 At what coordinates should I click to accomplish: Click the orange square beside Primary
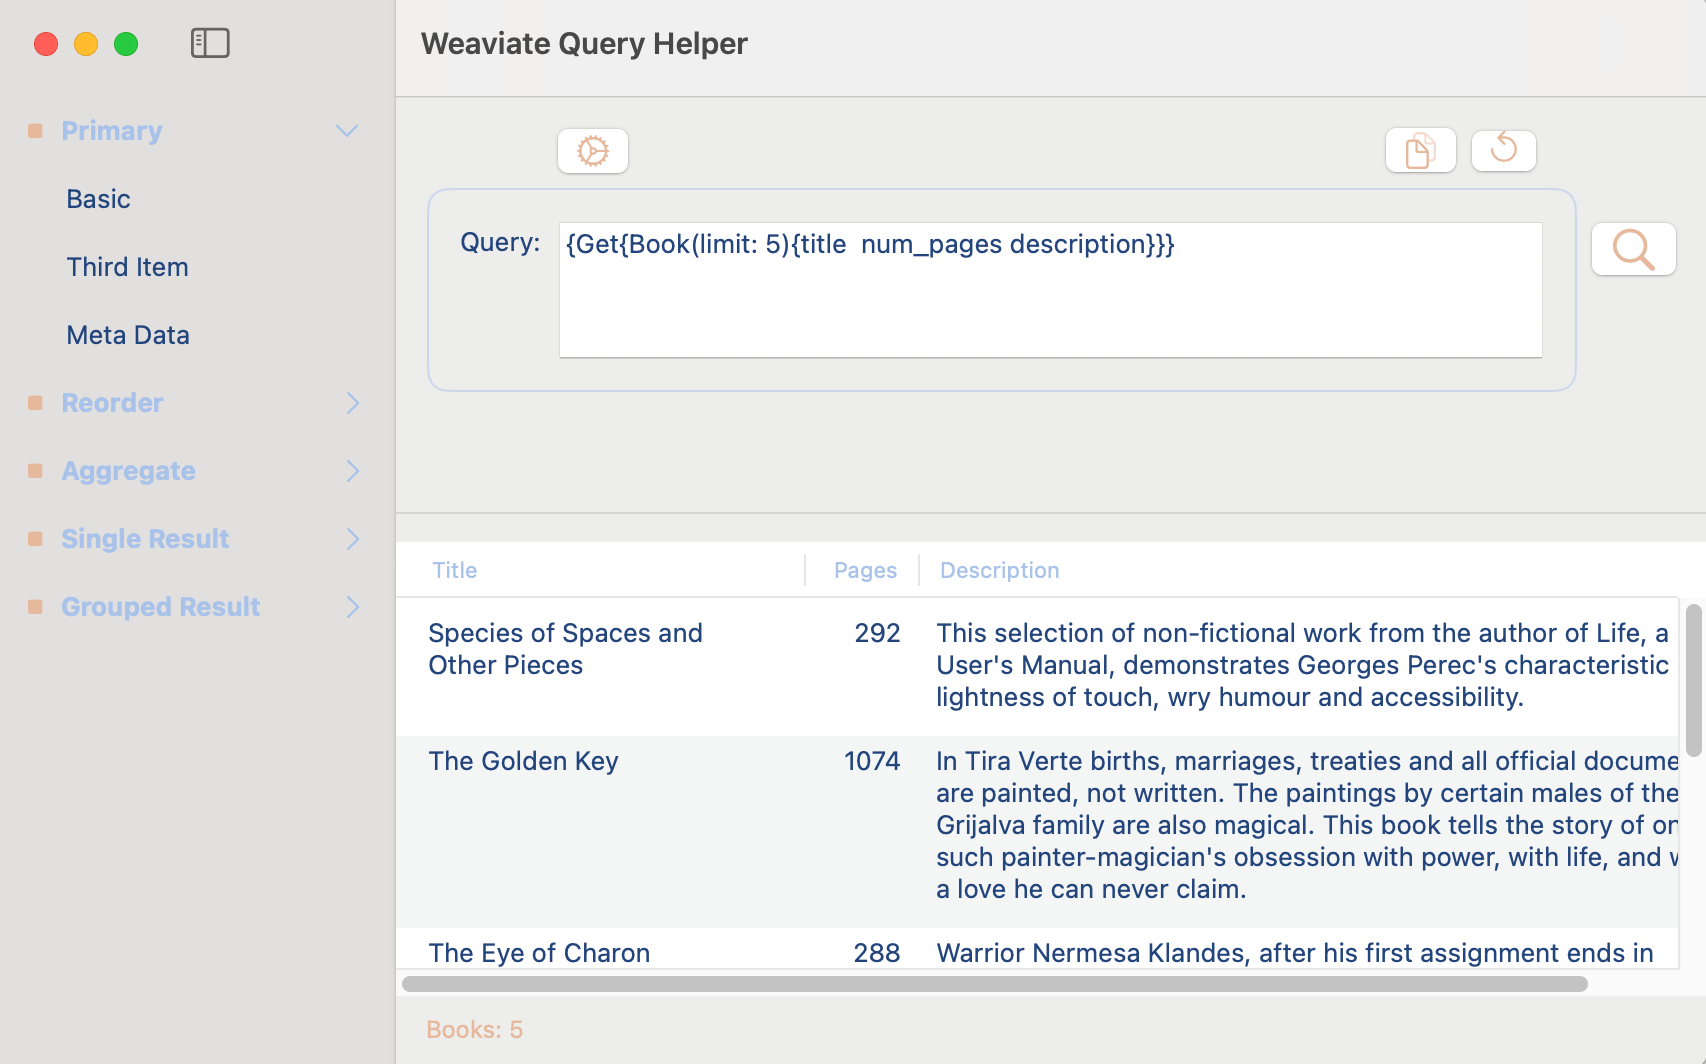click(35, 130)
